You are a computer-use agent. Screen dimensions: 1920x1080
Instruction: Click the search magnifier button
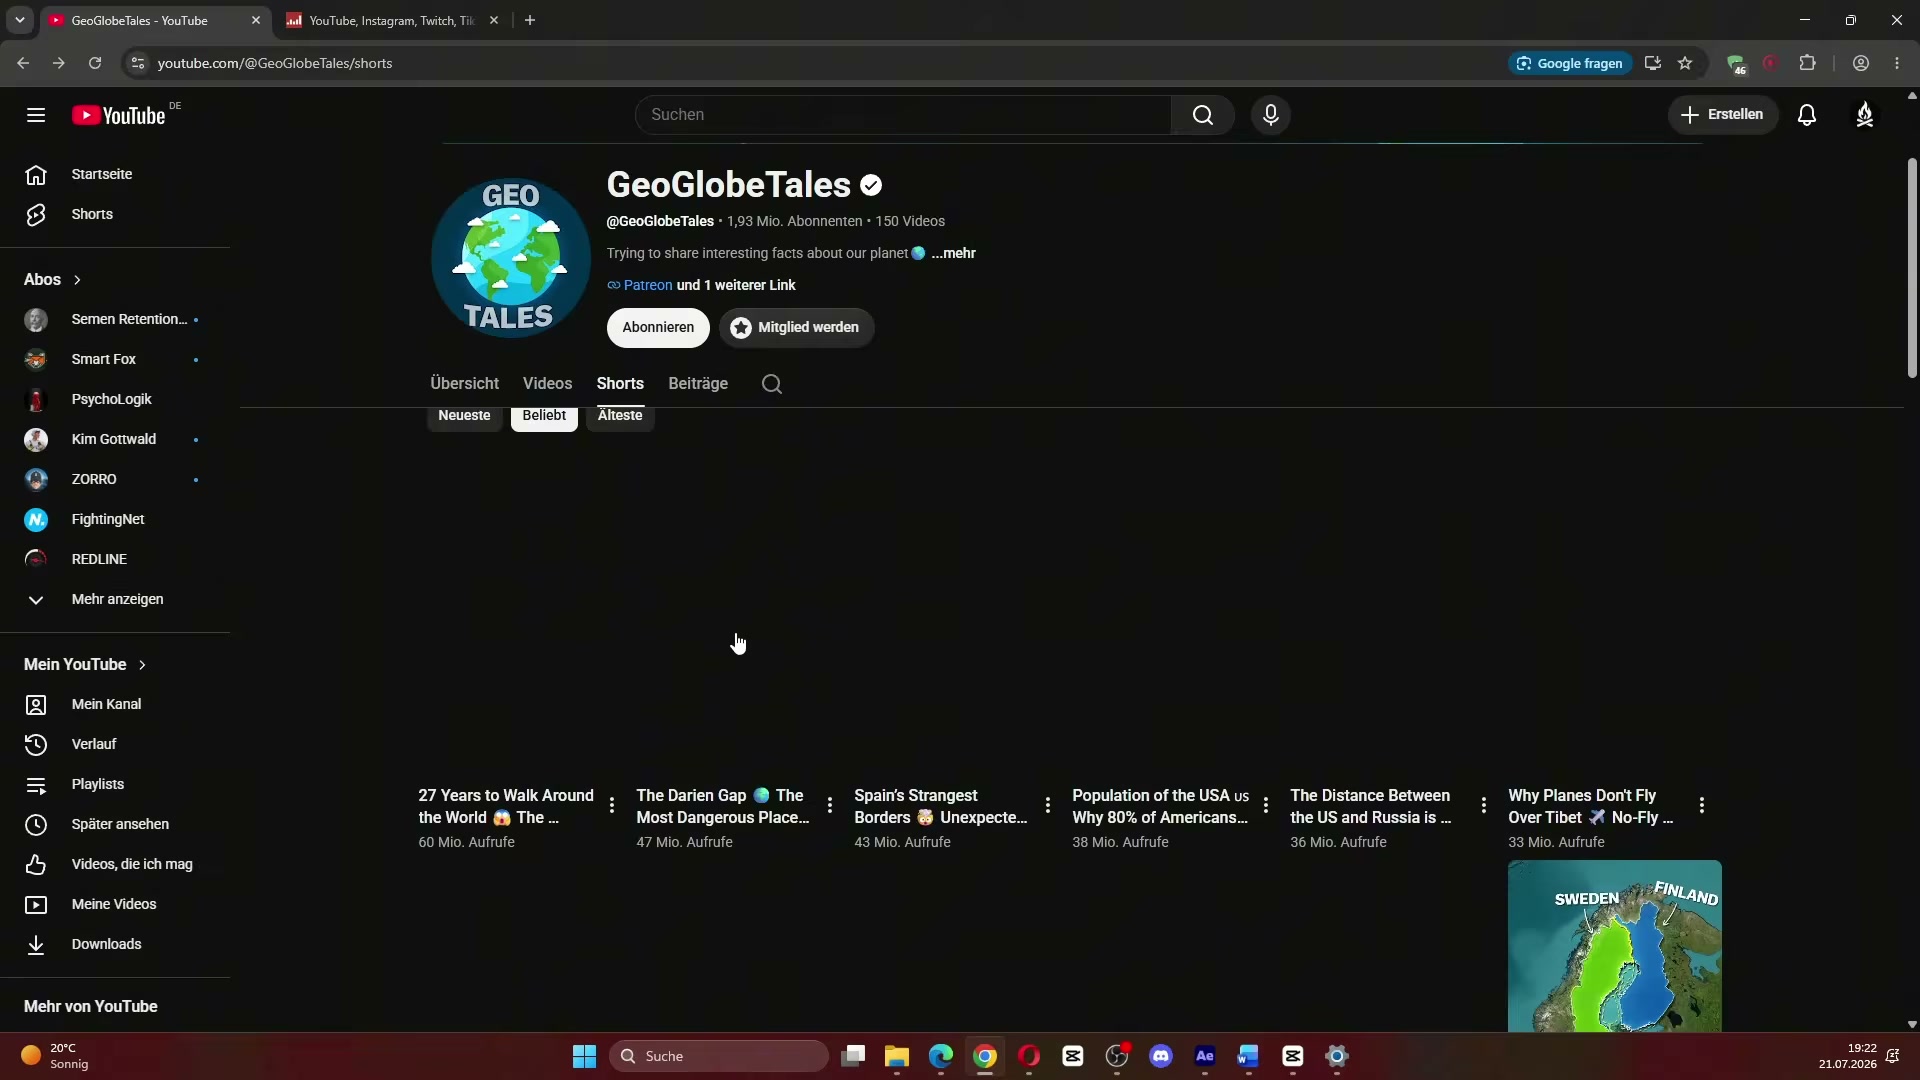click(1203, 115)
